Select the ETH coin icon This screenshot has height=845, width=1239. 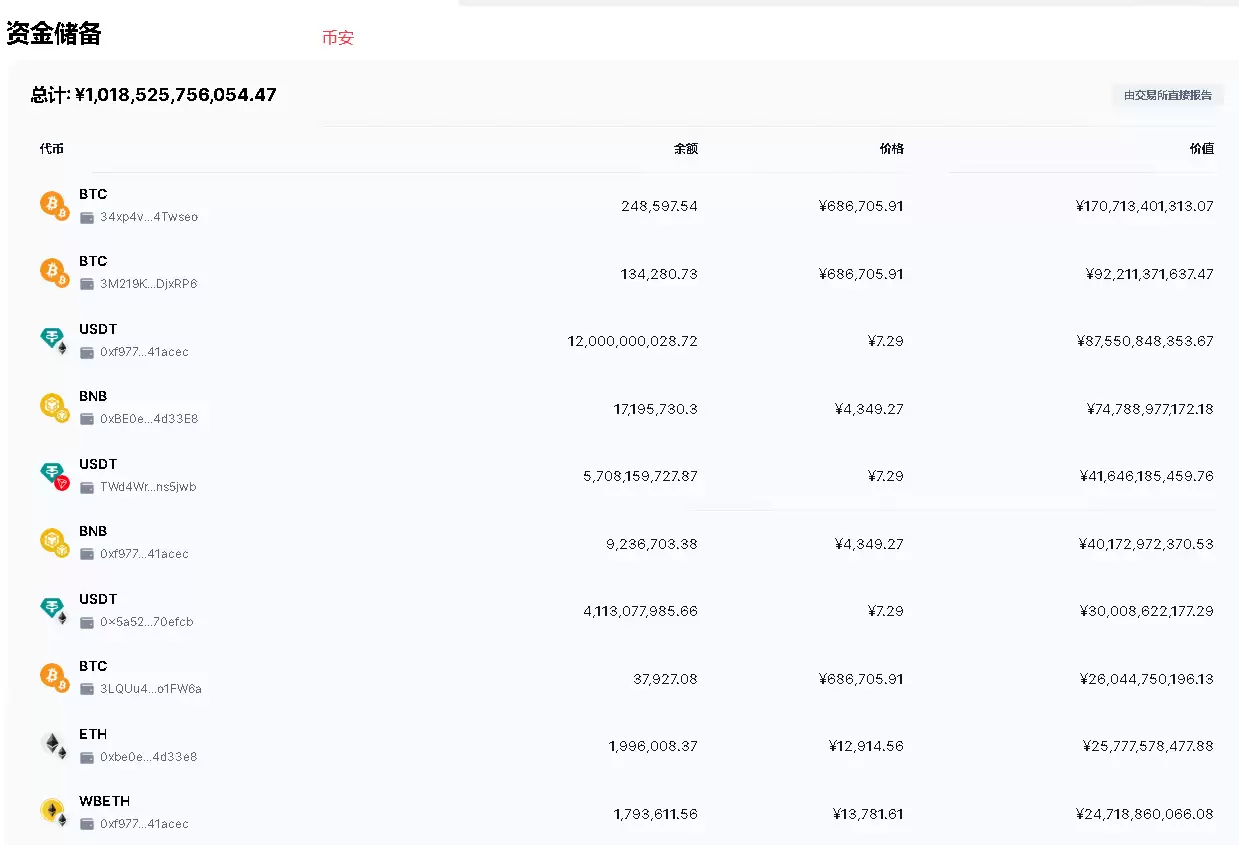53,745
